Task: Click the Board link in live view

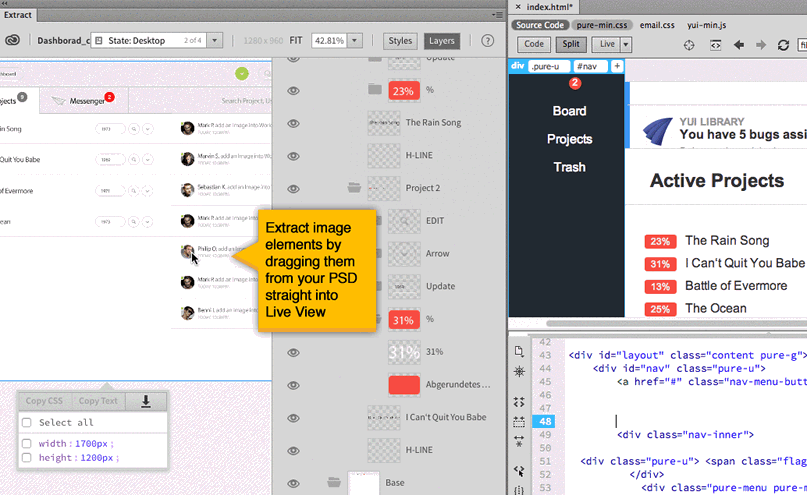Action: pos(569,111)
